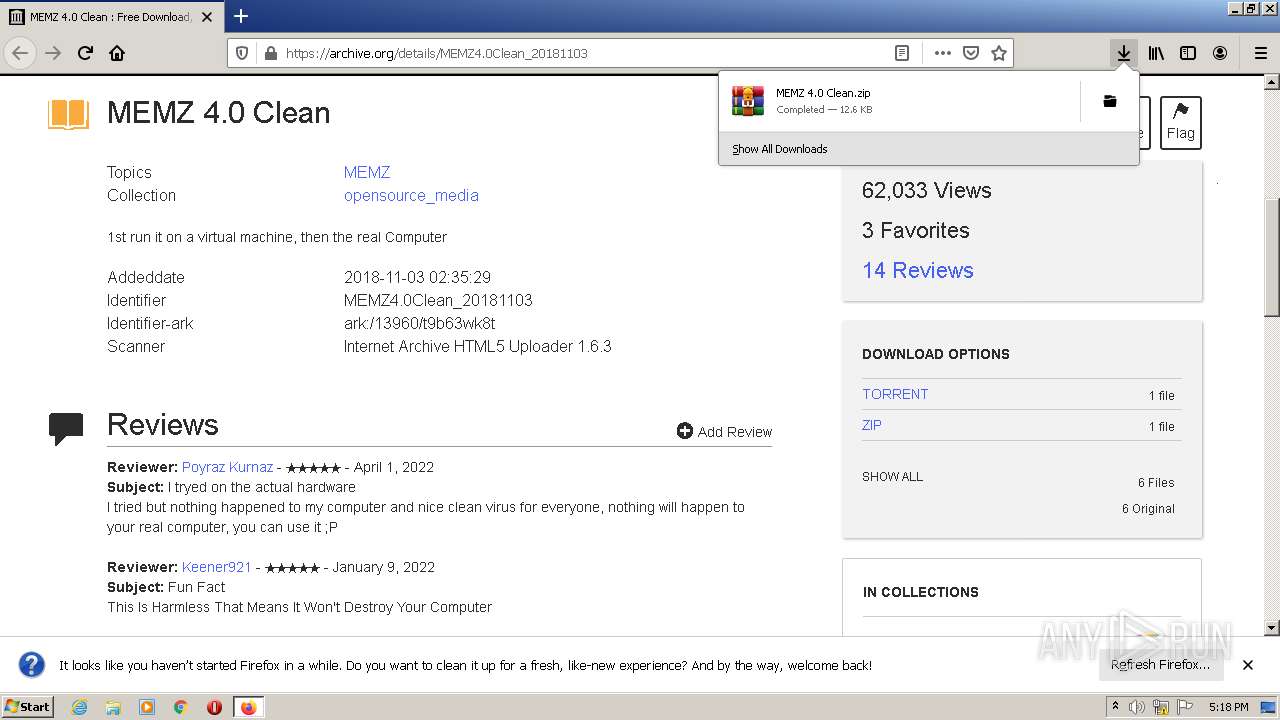Open the opensource_media collection
Screen dimensions: 1280x720
(411, 195)
